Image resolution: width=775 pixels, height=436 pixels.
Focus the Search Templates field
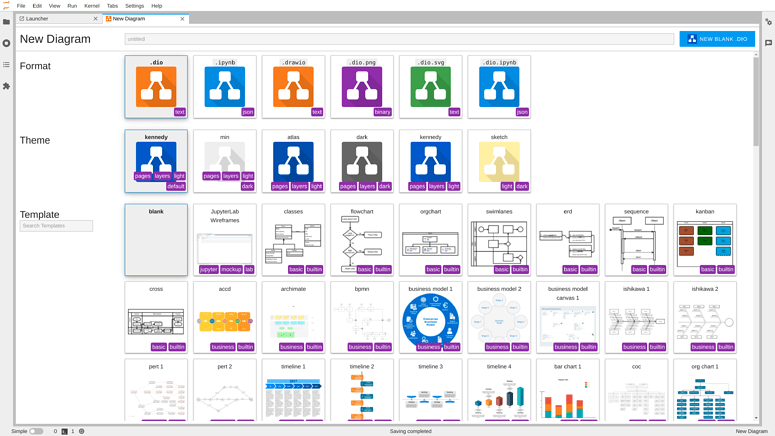tap(56, 226)
